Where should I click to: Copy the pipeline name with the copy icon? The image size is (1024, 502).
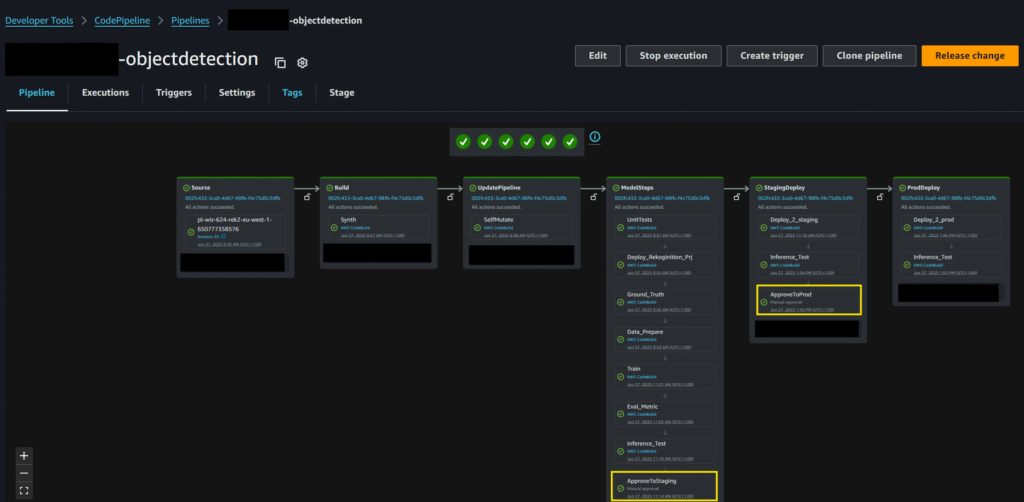pyautogui.click(x=280, y=62)
